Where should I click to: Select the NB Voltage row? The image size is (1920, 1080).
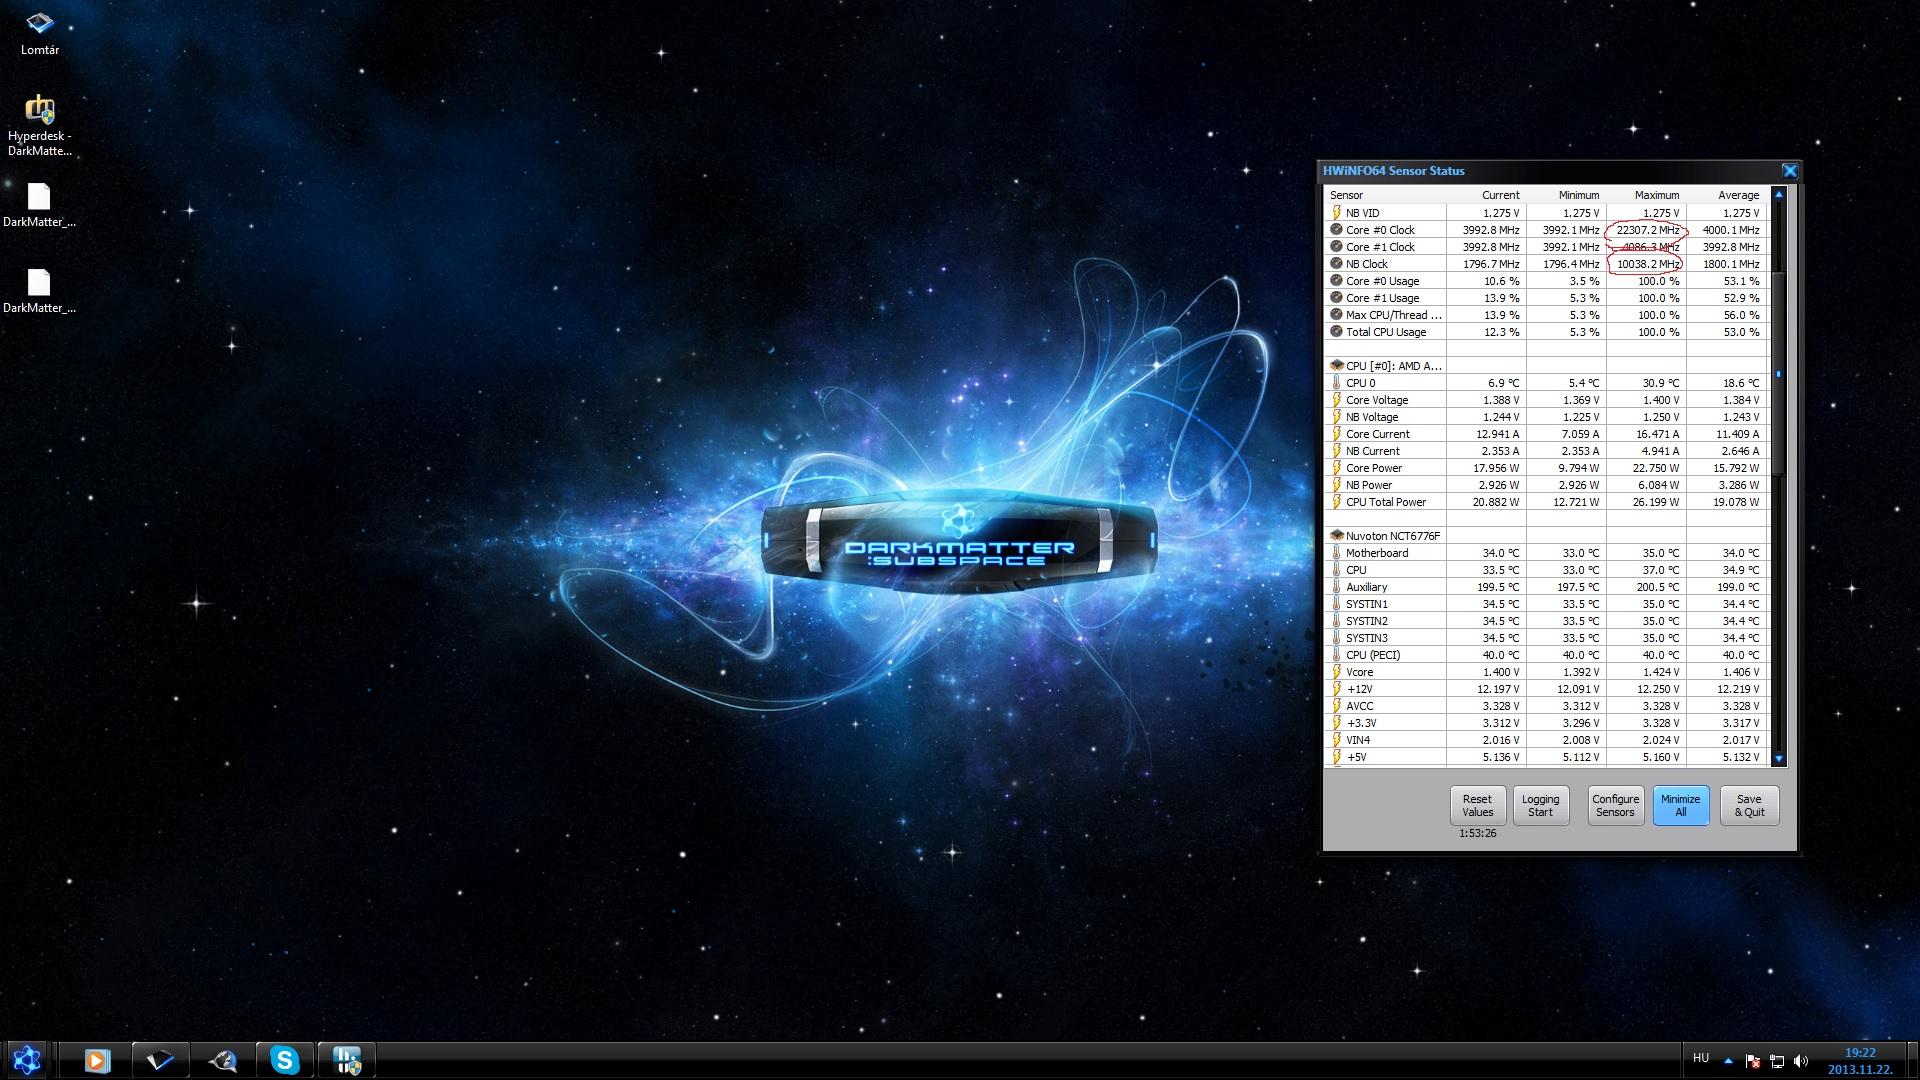coord(1547,417)
